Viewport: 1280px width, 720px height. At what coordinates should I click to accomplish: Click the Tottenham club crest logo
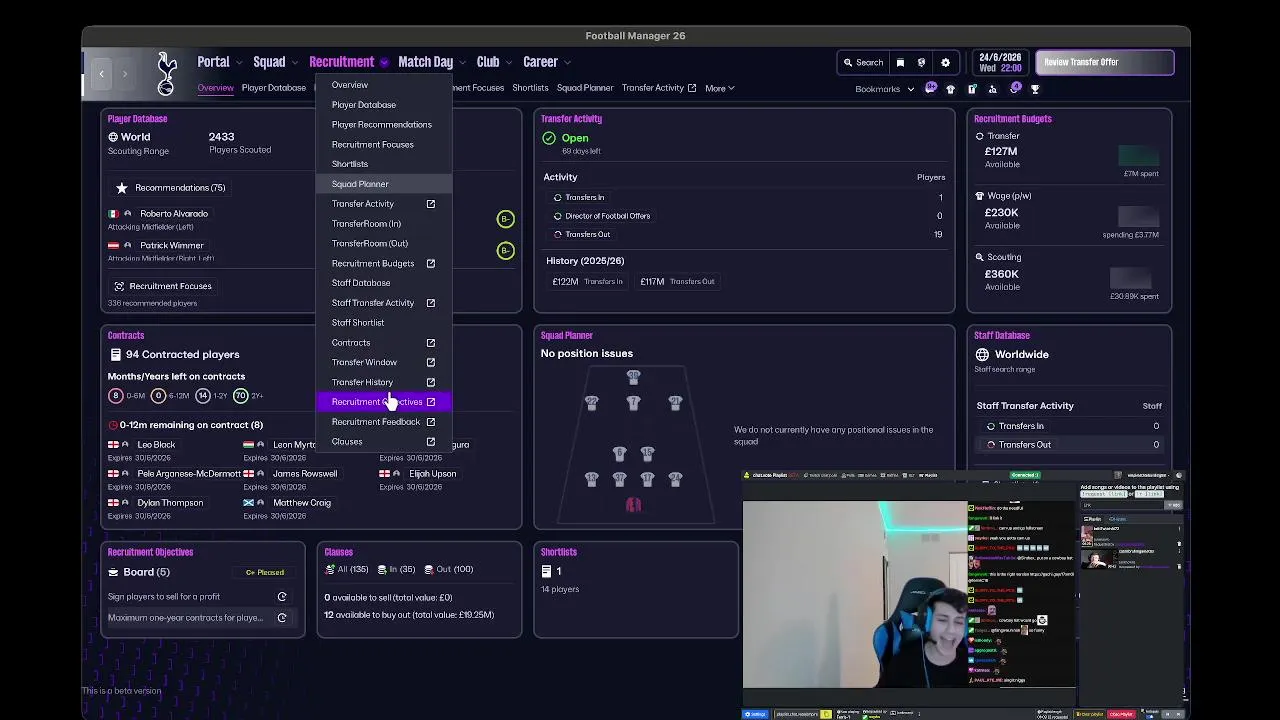[167, 73]
